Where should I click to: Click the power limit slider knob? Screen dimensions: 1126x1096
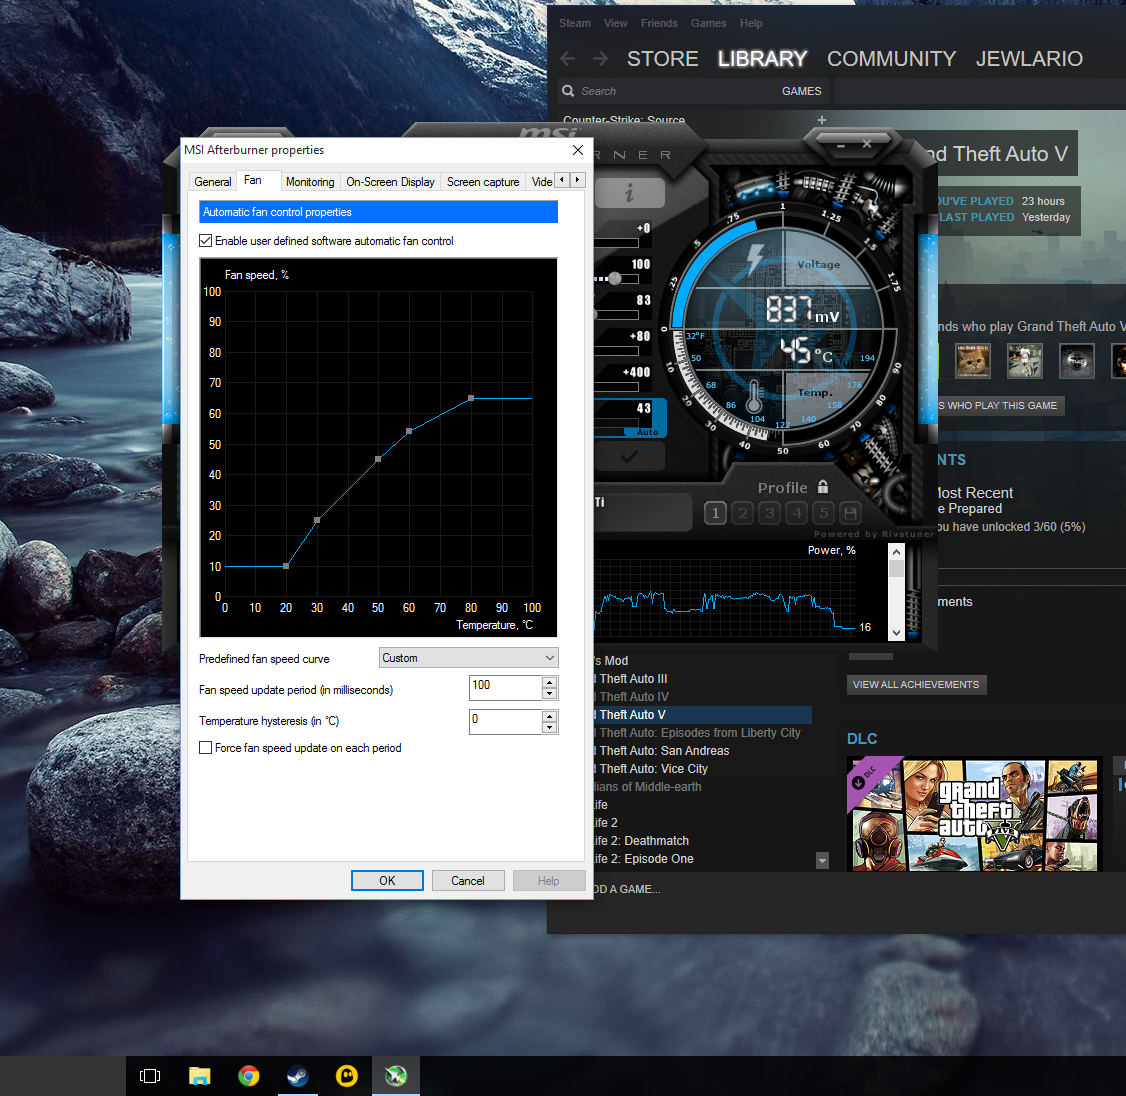614,279
